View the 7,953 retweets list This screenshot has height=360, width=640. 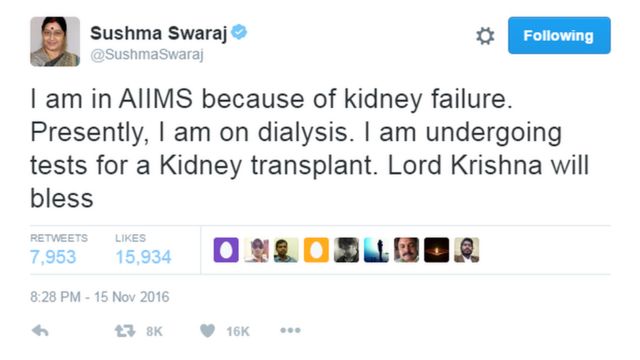[x=53, y=257]
